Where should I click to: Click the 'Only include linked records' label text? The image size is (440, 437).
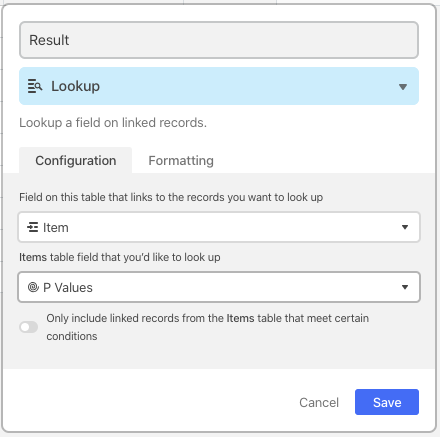tap(207, 327)
